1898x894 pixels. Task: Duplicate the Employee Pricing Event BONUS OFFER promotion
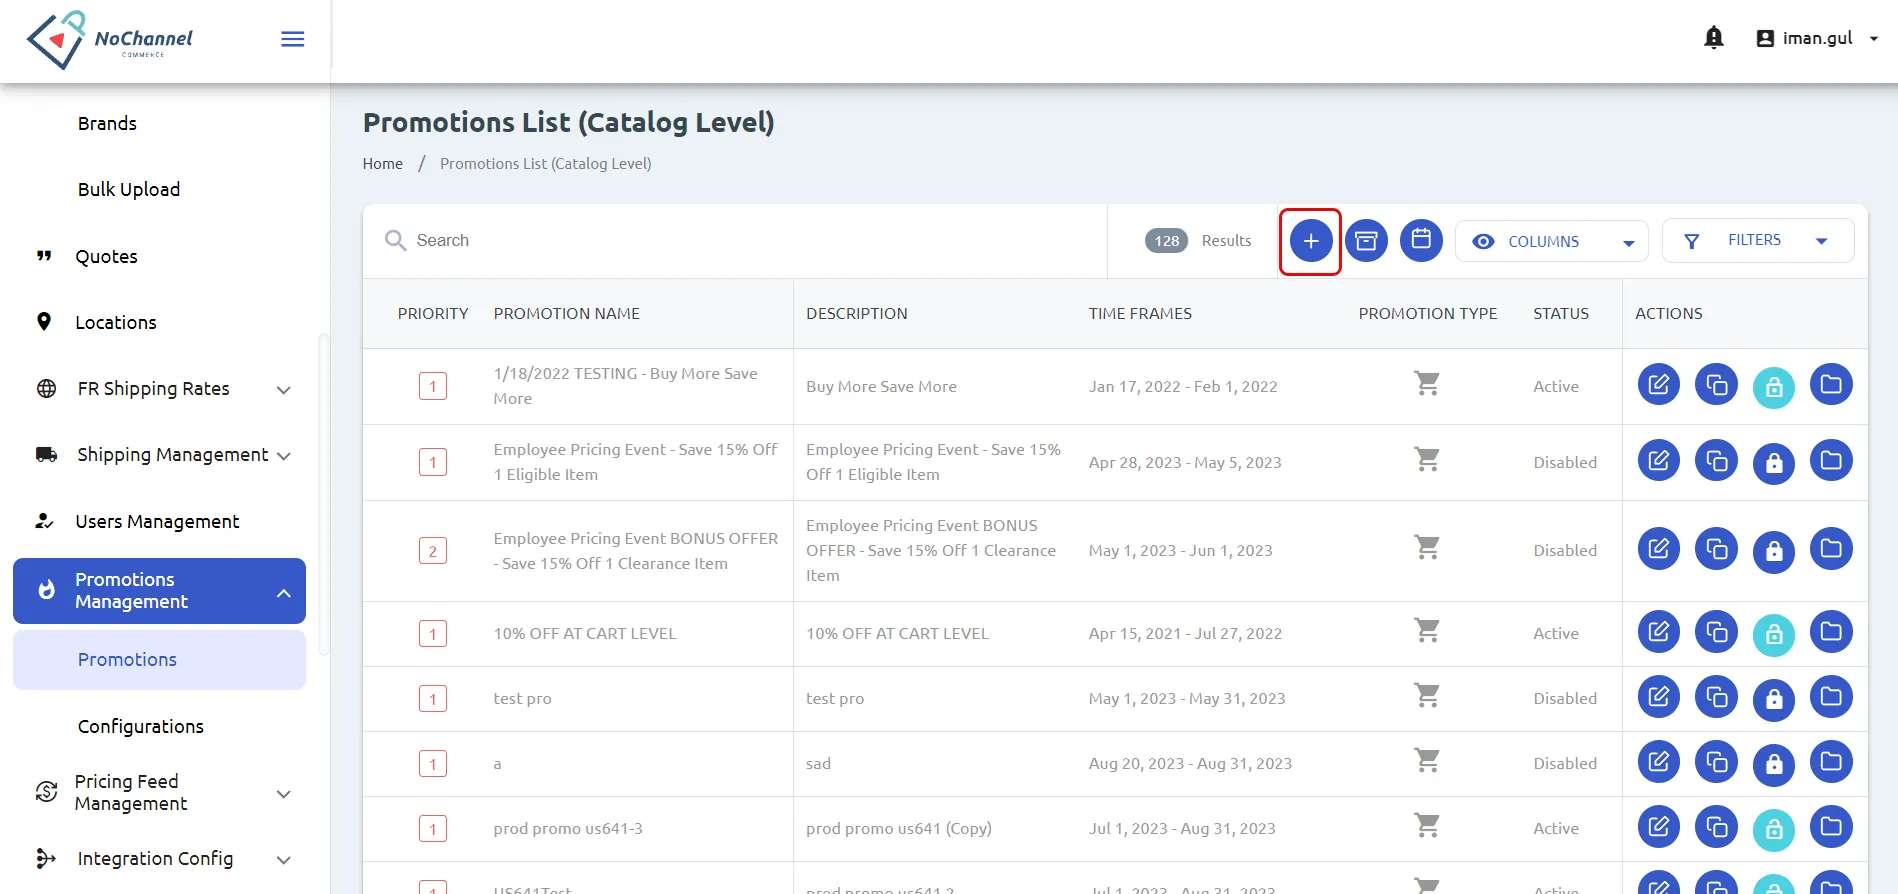click(1716, 549)
